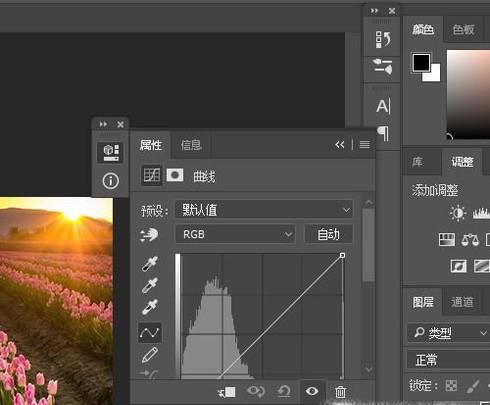Switch to the 图层 tab
Screen dimensions: 490x405
click(423, 302)
